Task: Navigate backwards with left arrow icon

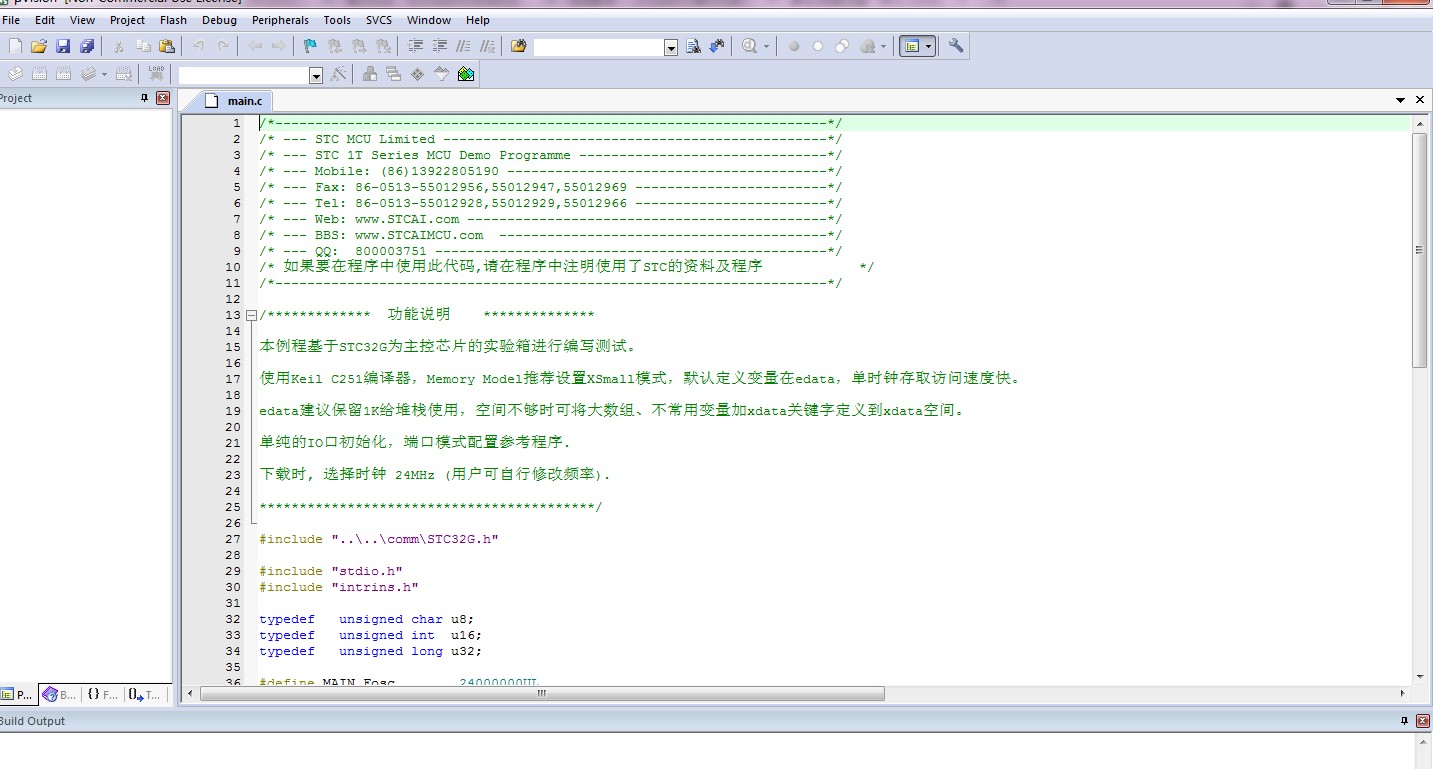Action: (255, 46)
